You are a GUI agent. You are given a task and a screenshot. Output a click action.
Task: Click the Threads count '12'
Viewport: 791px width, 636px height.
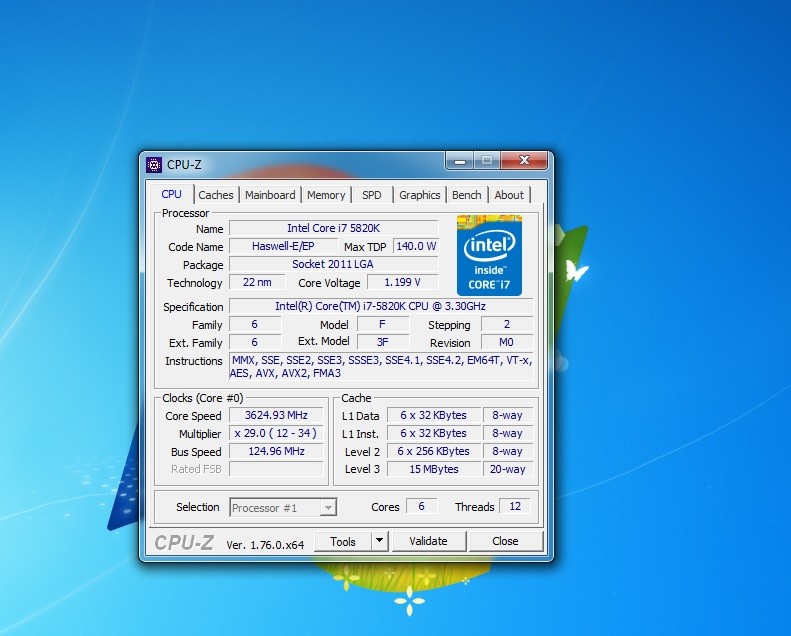click(515, 506)
